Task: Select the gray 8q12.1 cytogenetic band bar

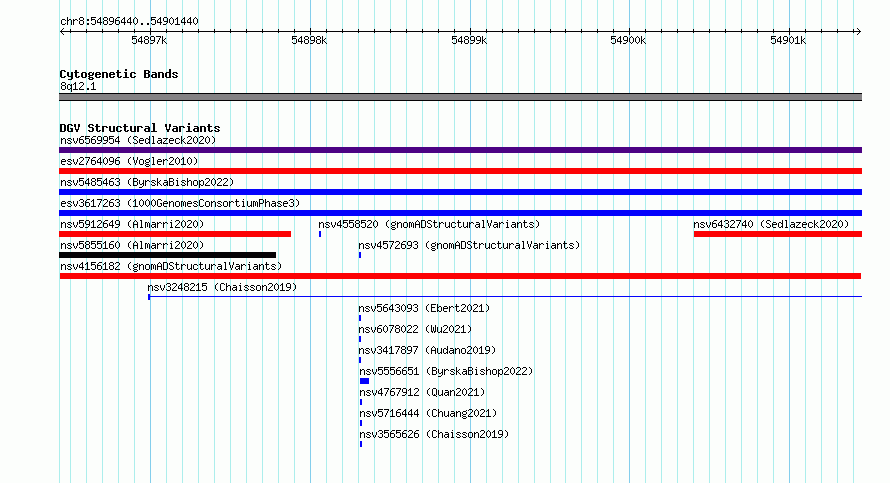Action: [x=460, y=97]
